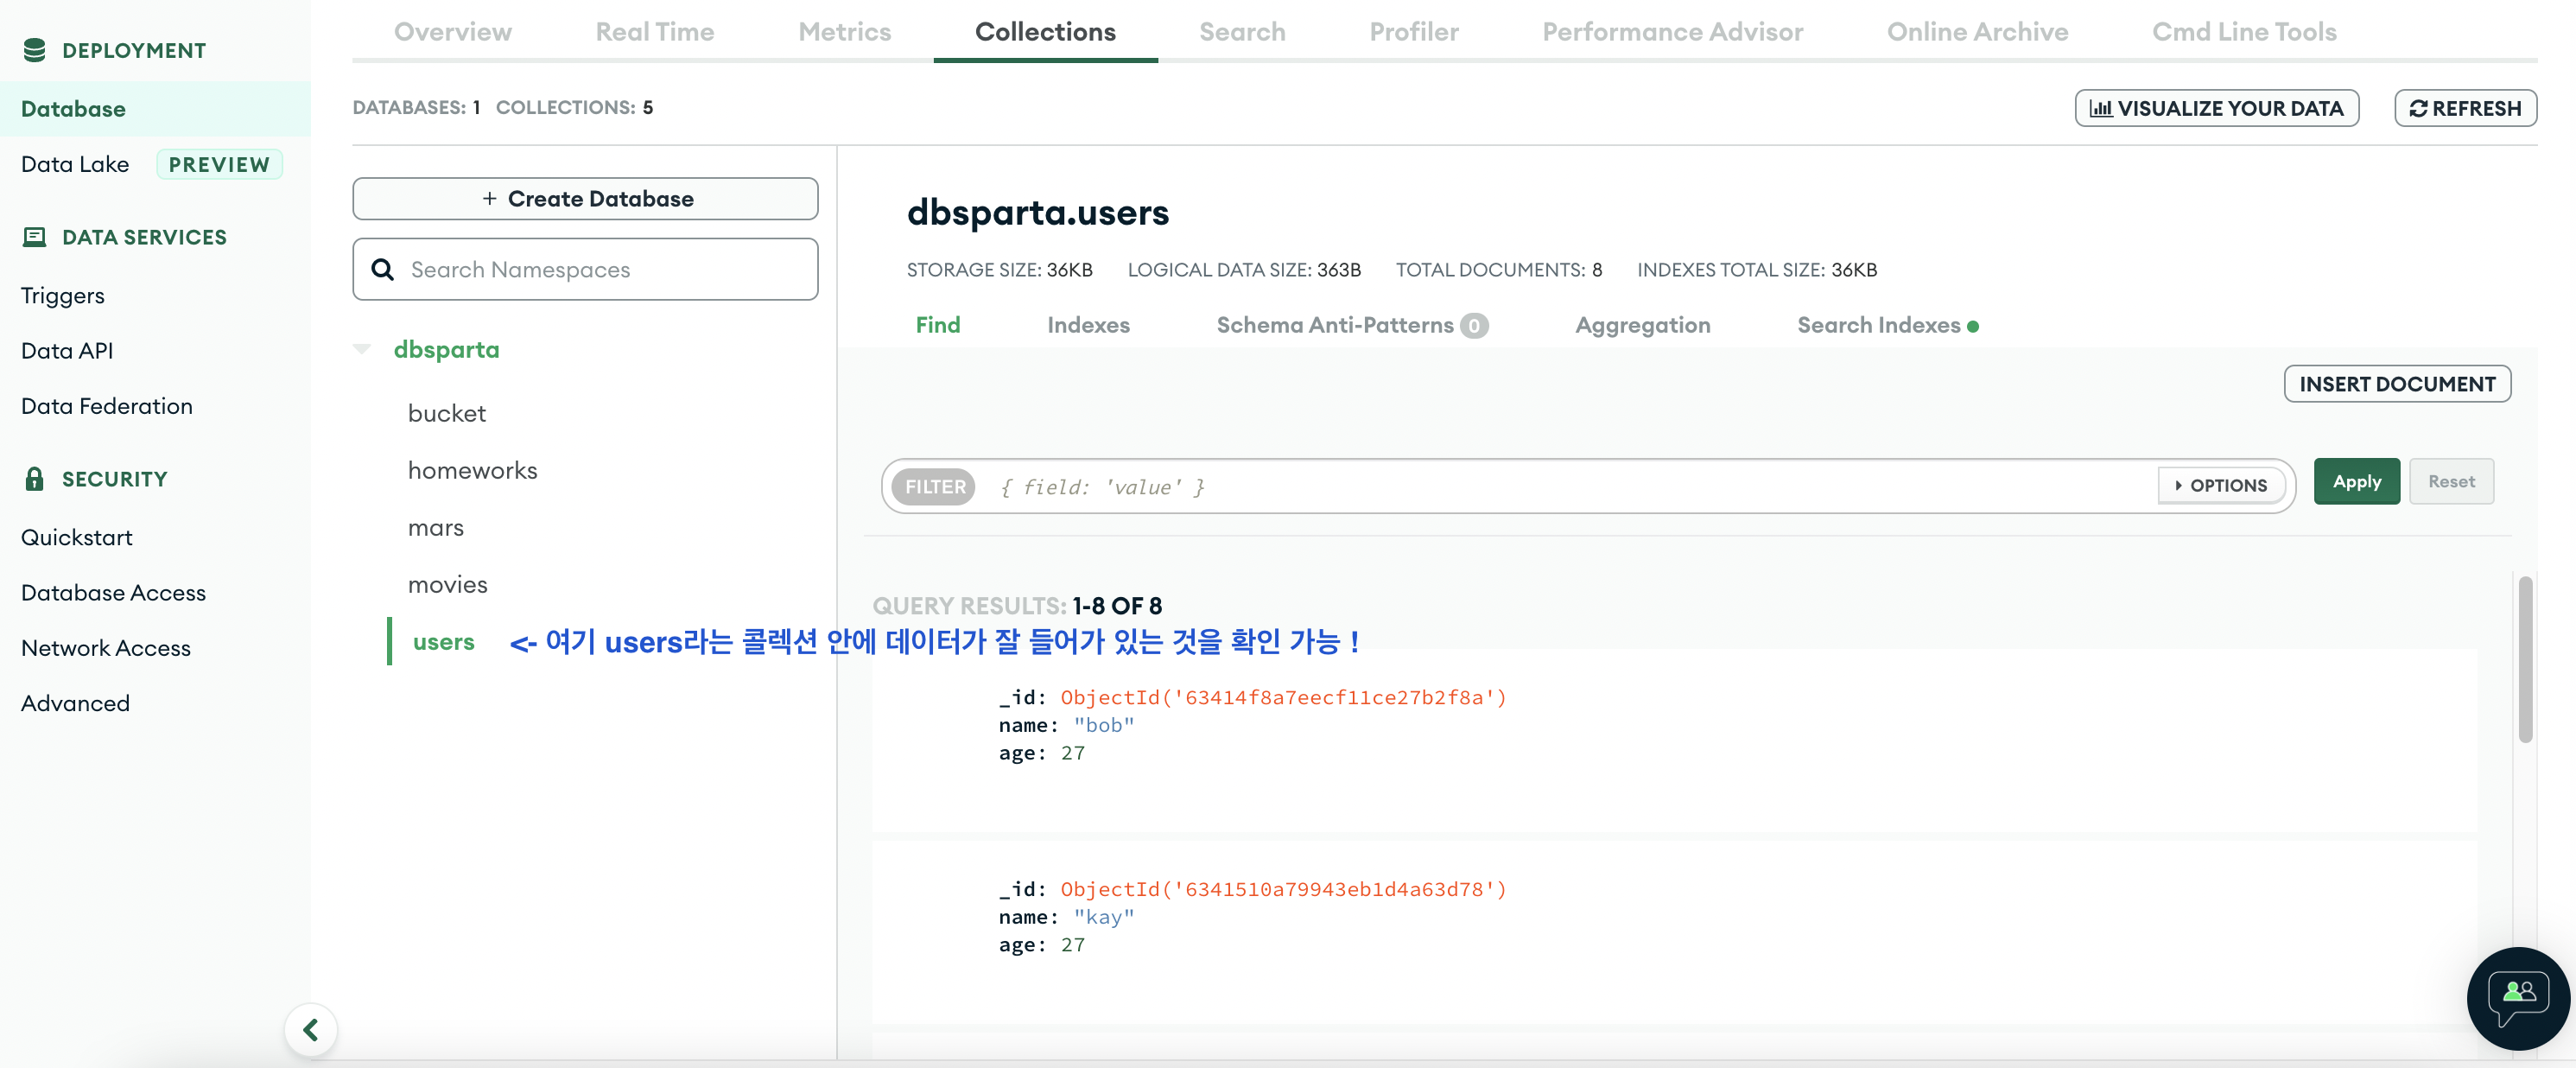
Task: Apply the query filter
Action: pos(2356,482)
